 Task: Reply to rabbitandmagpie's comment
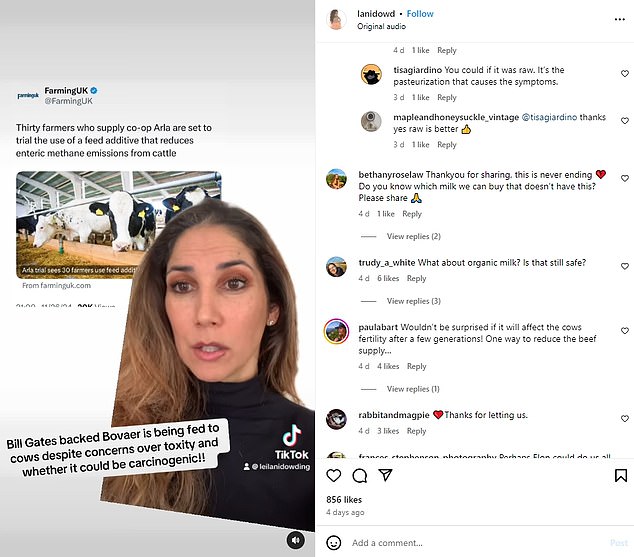pos(416,431)
